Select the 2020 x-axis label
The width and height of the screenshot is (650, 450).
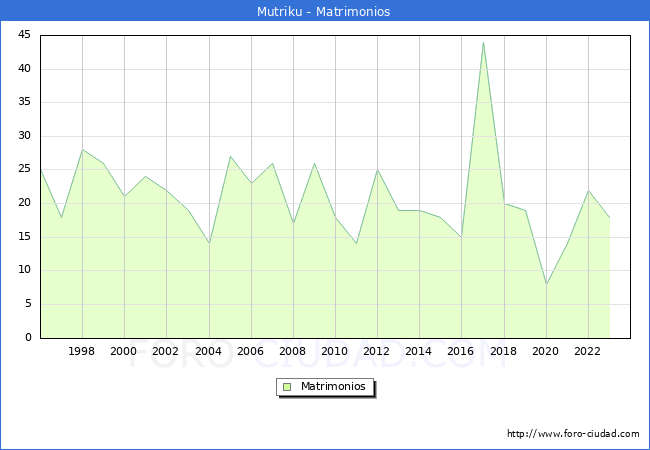[x=546, y=351]
